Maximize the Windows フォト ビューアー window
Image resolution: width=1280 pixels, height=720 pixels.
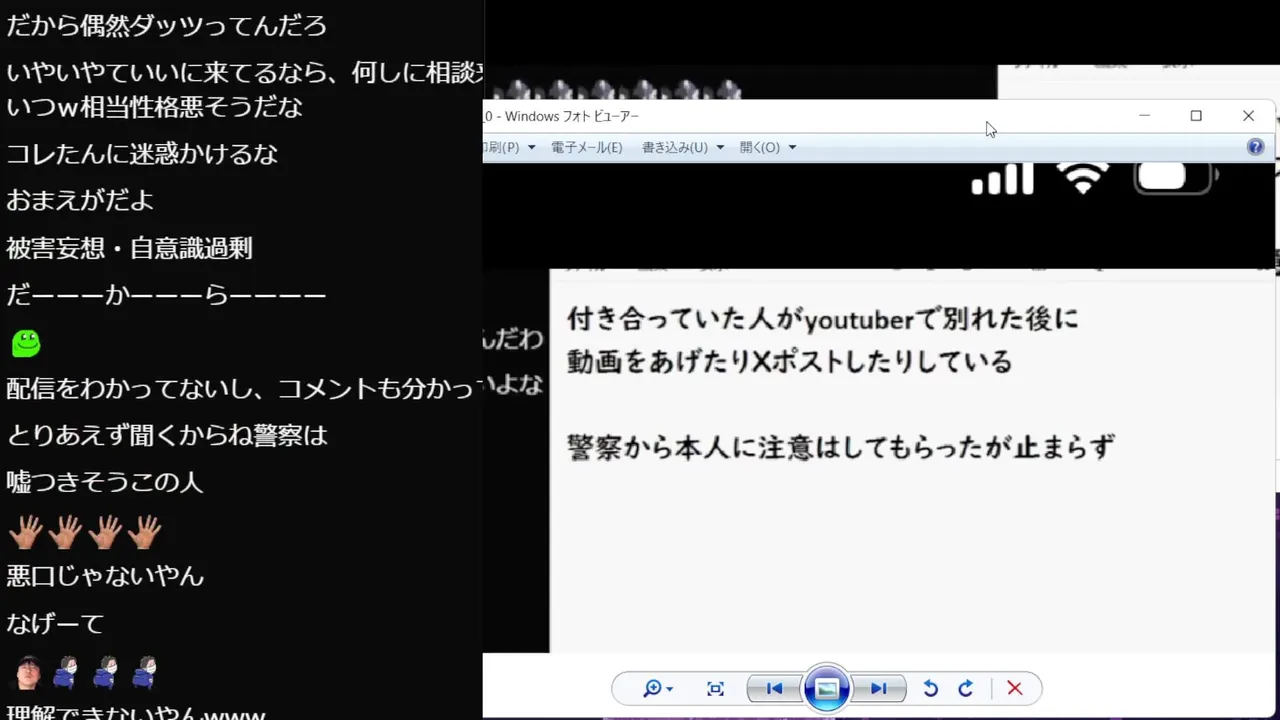(1196, 116)
